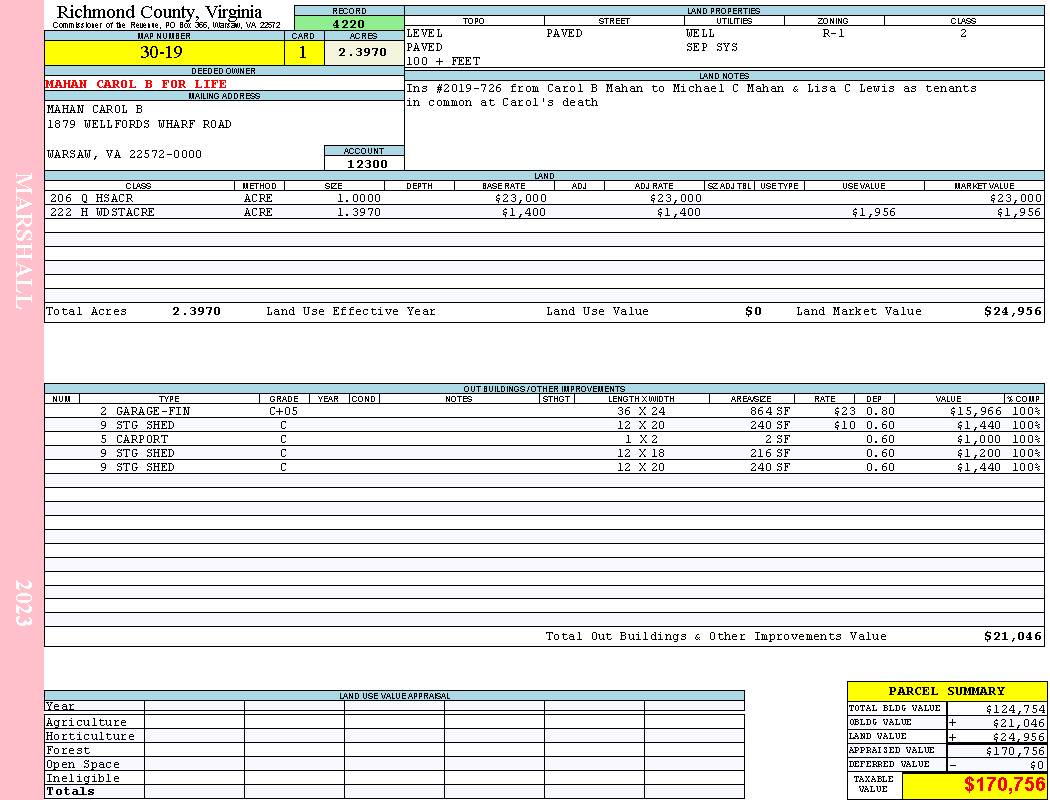Select account number 12300

tap(367, 164)
